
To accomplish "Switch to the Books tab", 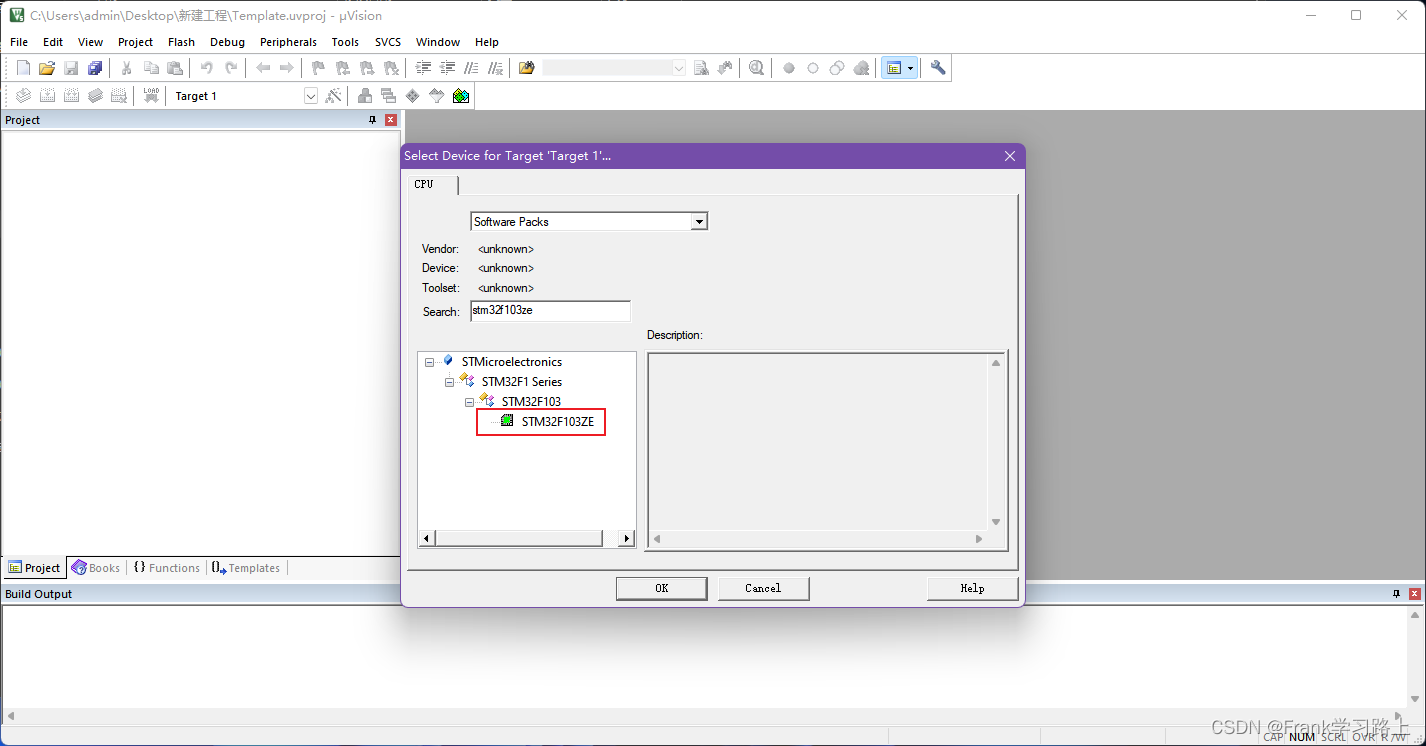I will coord(96,568).
